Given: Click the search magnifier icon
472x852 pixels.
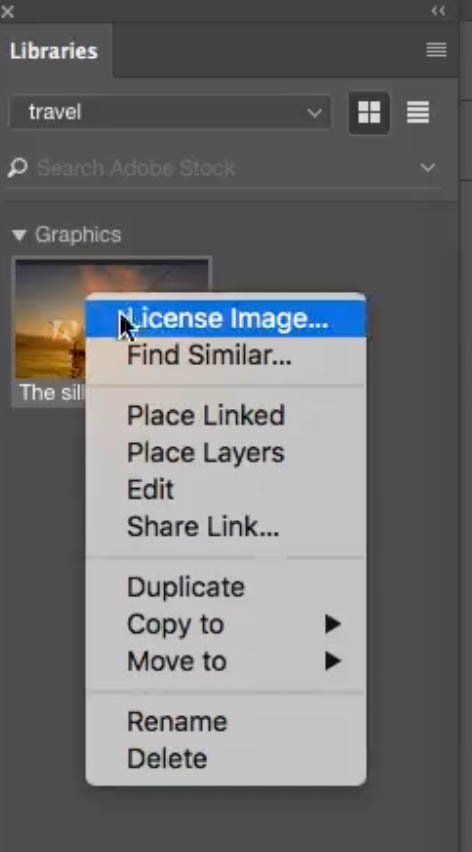Looking at the screenshot, I should coord(17,167).
